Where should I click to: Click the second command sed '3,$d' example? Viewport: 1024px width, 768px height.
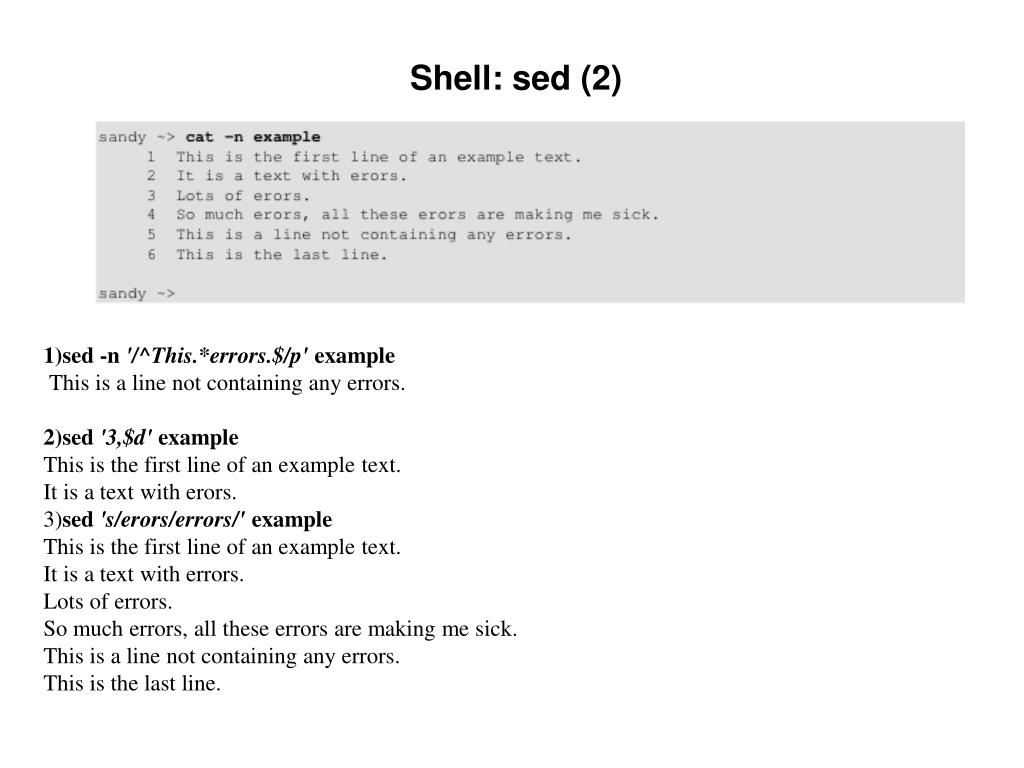141,438
